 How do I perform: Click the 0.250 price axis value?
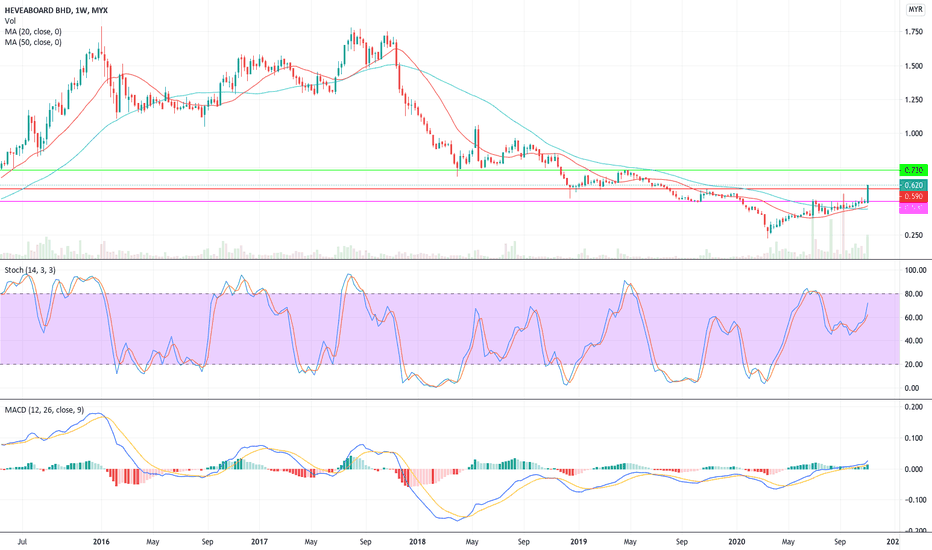tap(914, 235)
